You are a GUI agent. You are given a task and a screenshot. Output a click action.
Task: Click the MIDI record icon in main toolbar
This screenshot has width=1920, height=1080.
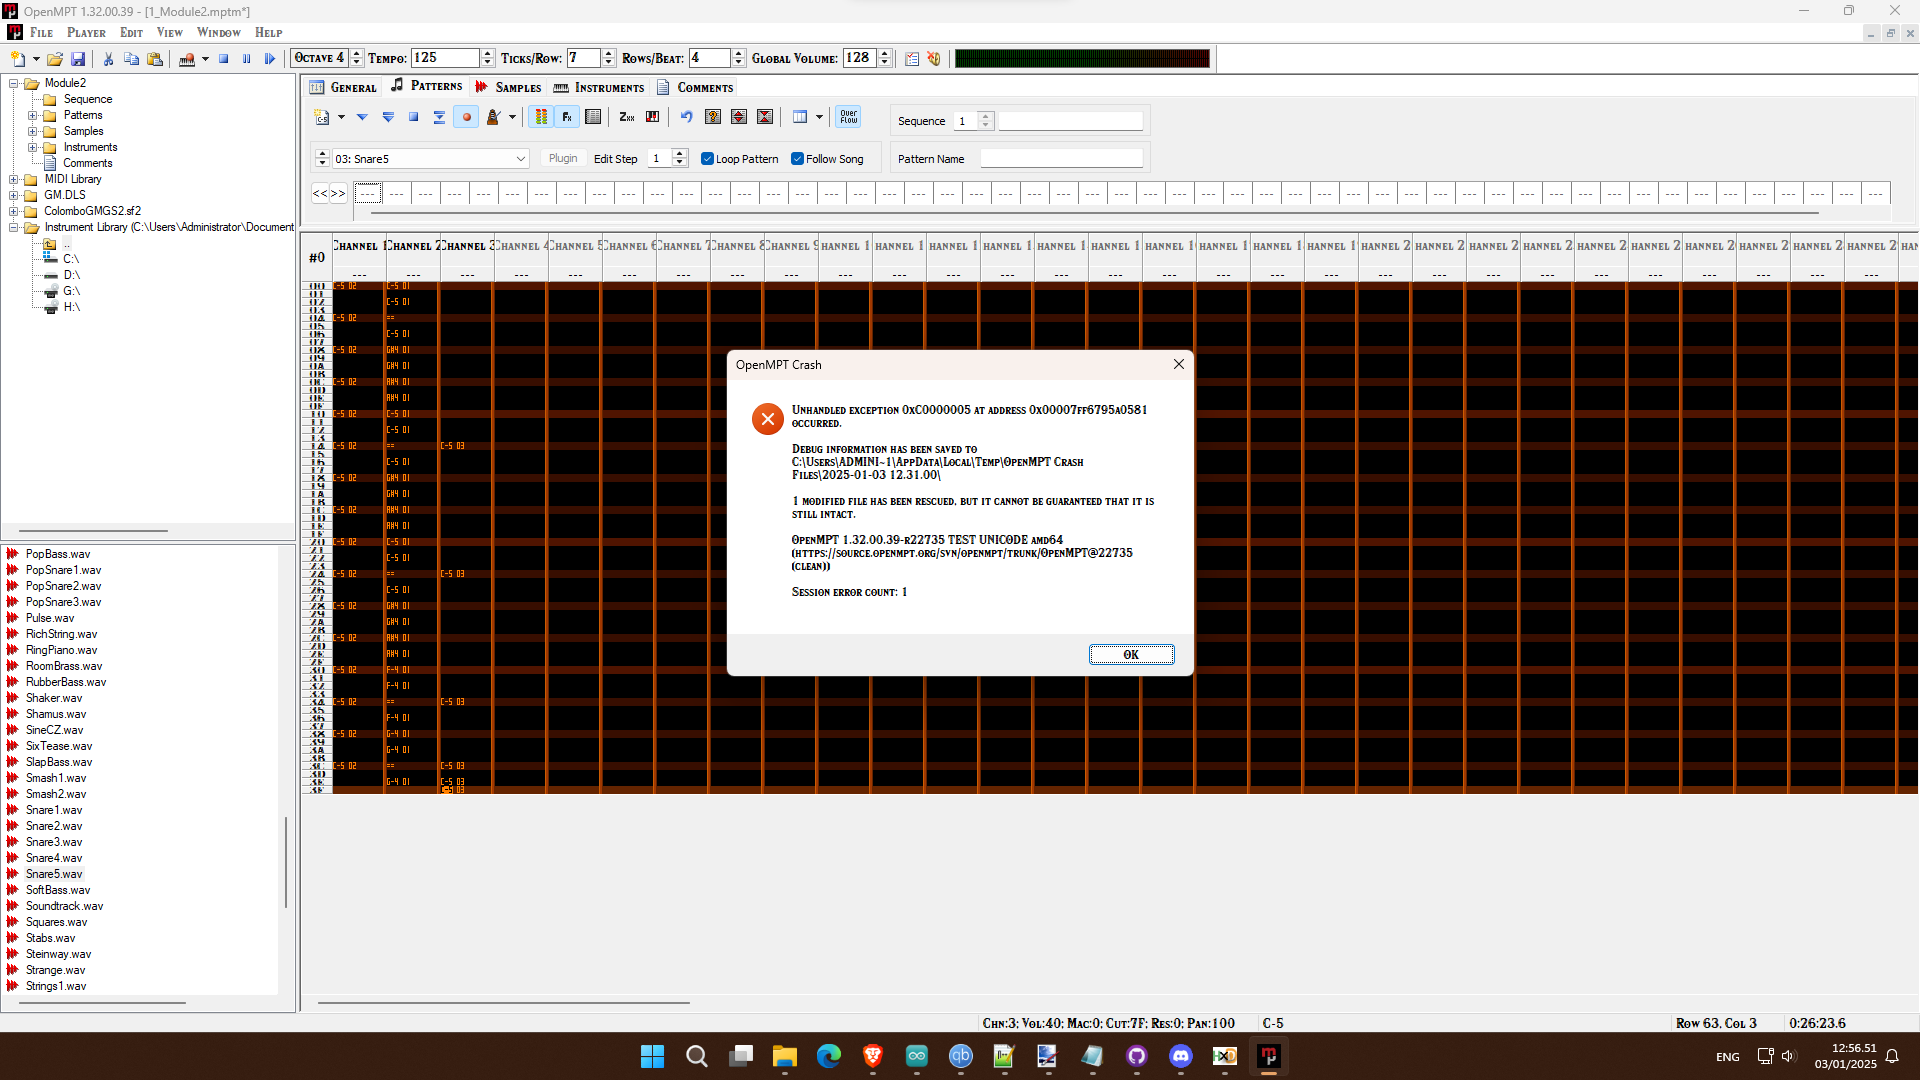coord(186,59)
